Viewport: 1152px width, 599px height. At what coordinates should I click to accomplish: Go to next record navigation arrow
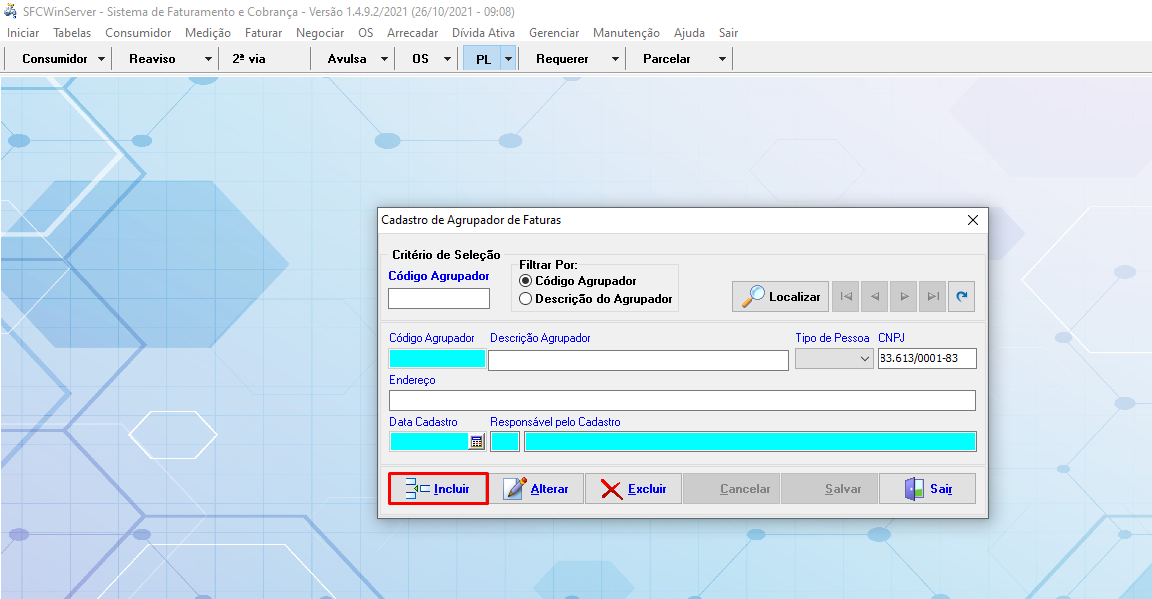point(904,296)
